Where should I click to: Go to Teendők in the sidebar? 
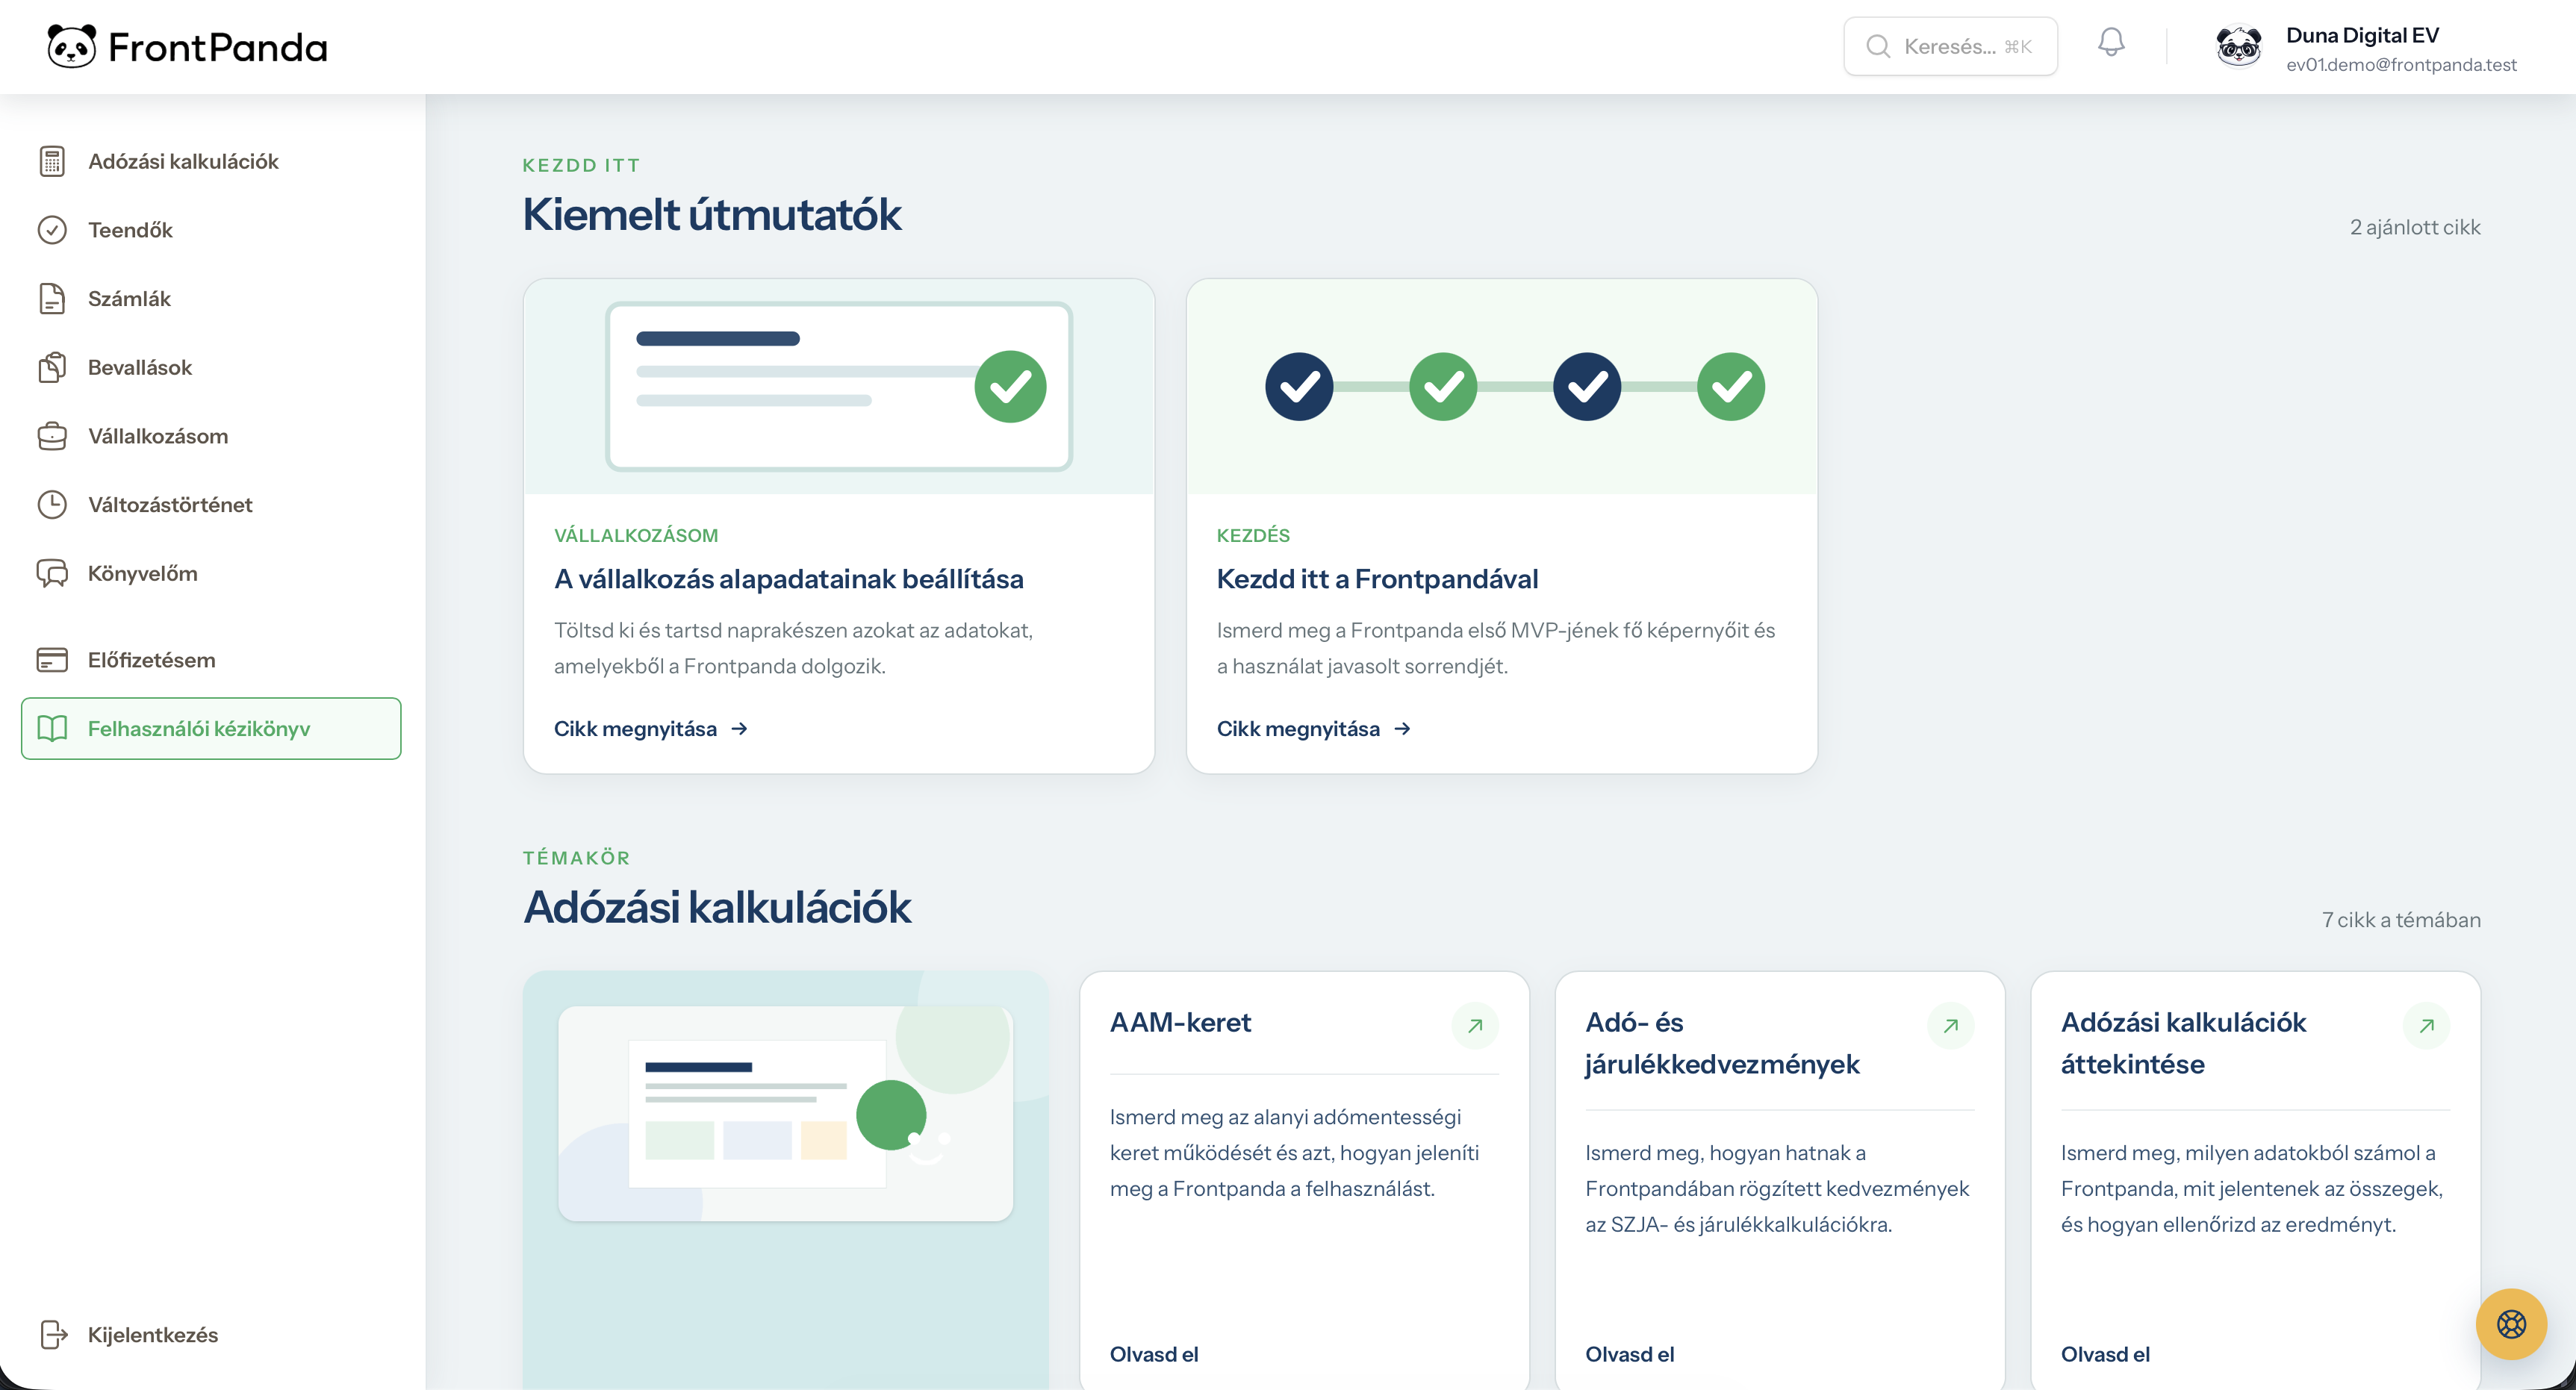tap(211, 230)
